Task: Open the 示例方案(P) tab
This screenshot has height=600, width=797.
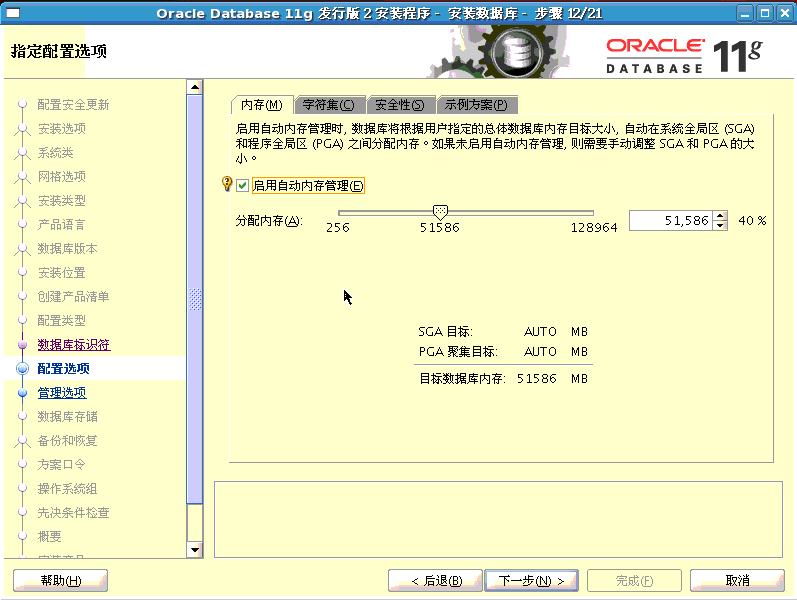Action: point(476,105)
